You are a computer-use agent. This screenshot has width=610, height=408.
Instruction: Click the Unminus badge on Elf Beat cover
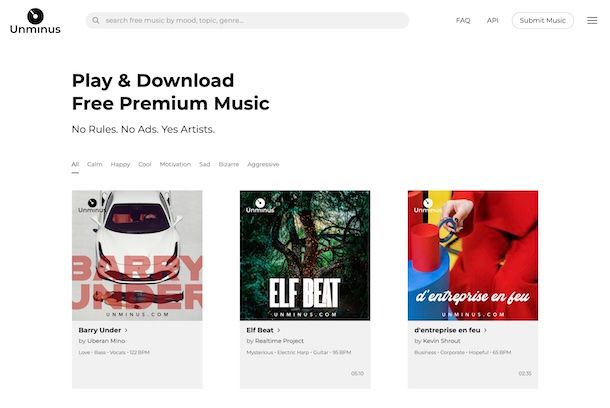pyautogui.click(x=260, y=205)
